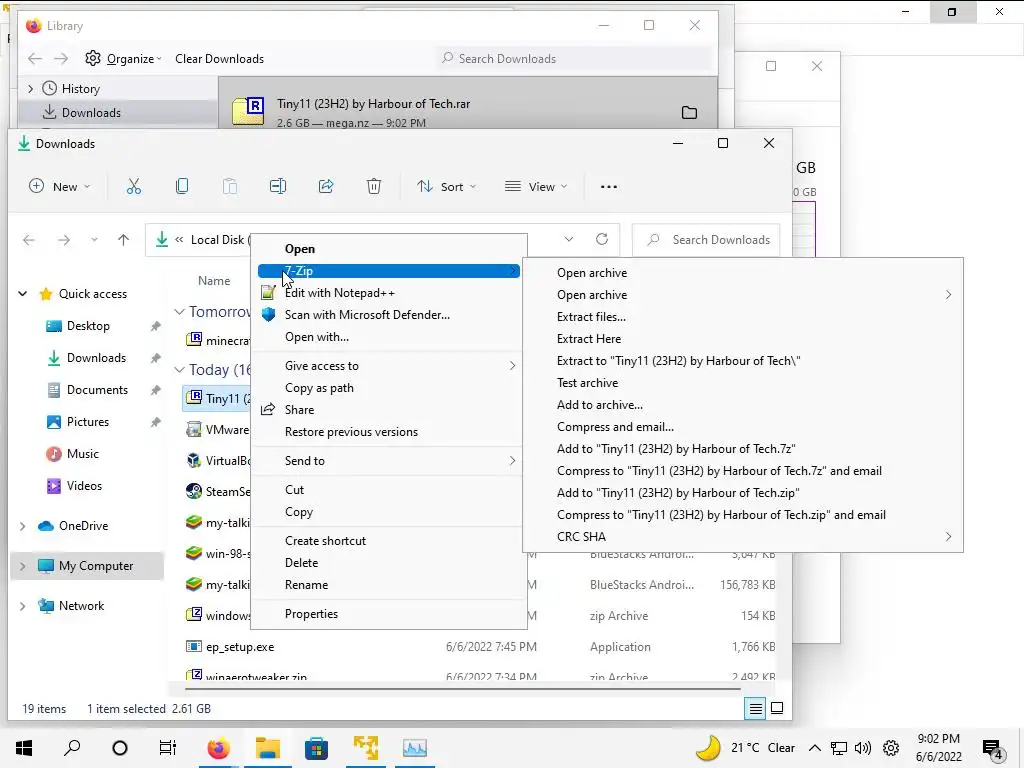Viewport: 1024px width, 768px height.
Task: Select Scan with Microsoft Defender...
Action: point(389,315)
